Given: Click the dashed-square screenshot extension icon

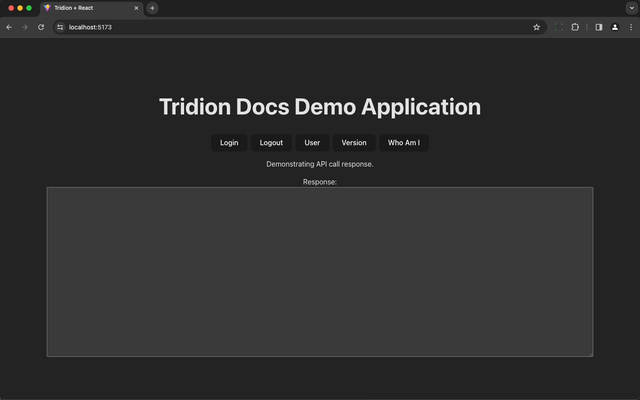Looking at the screenshot, I should (559, 27).
